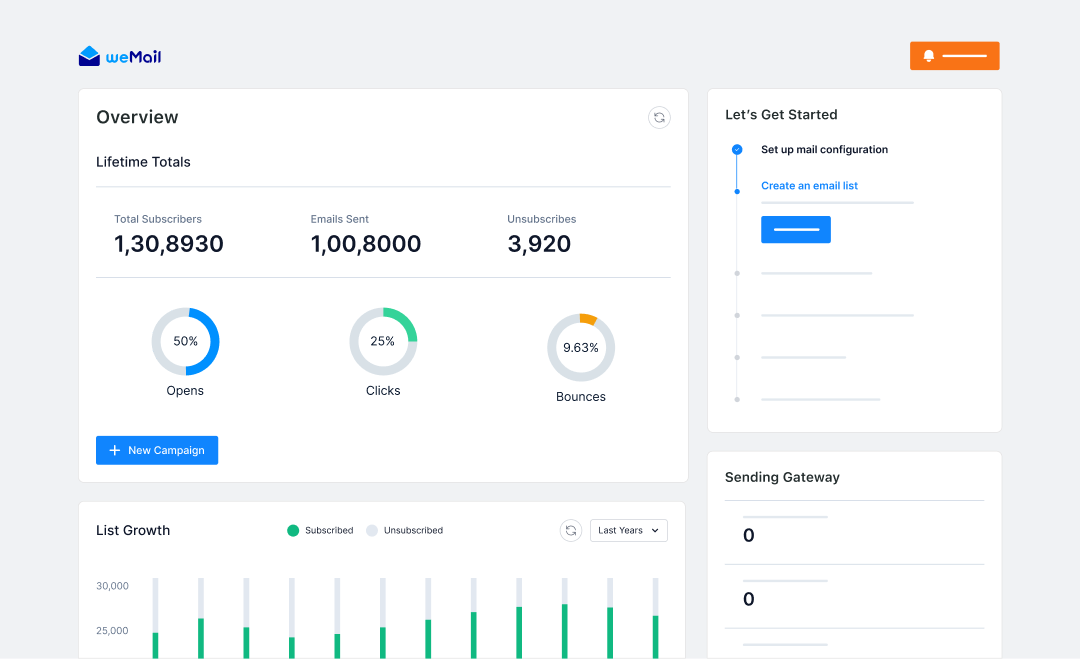Click the Opens donut chart
The width and height of the screenshot is (1080, 659).
click(185, 342)
